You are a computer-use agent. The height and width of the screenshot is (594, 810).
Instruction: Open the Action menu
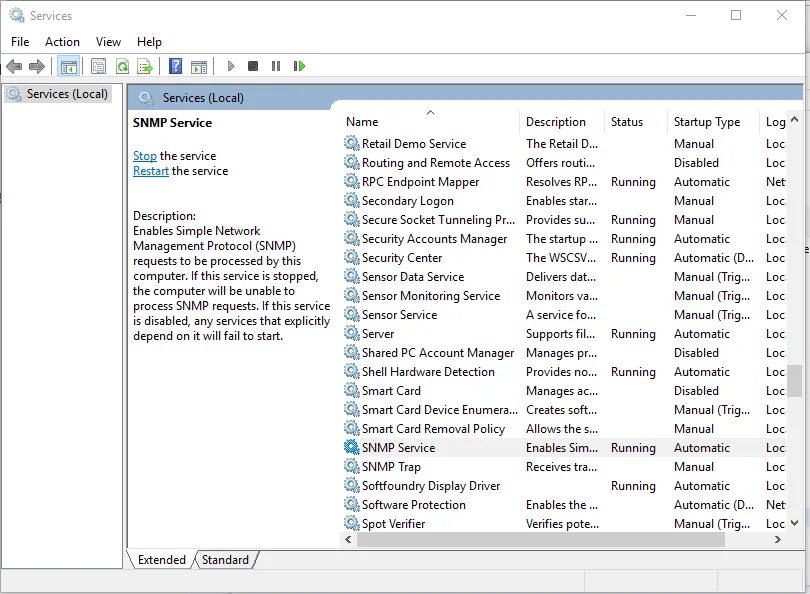[x=62, y=41]
